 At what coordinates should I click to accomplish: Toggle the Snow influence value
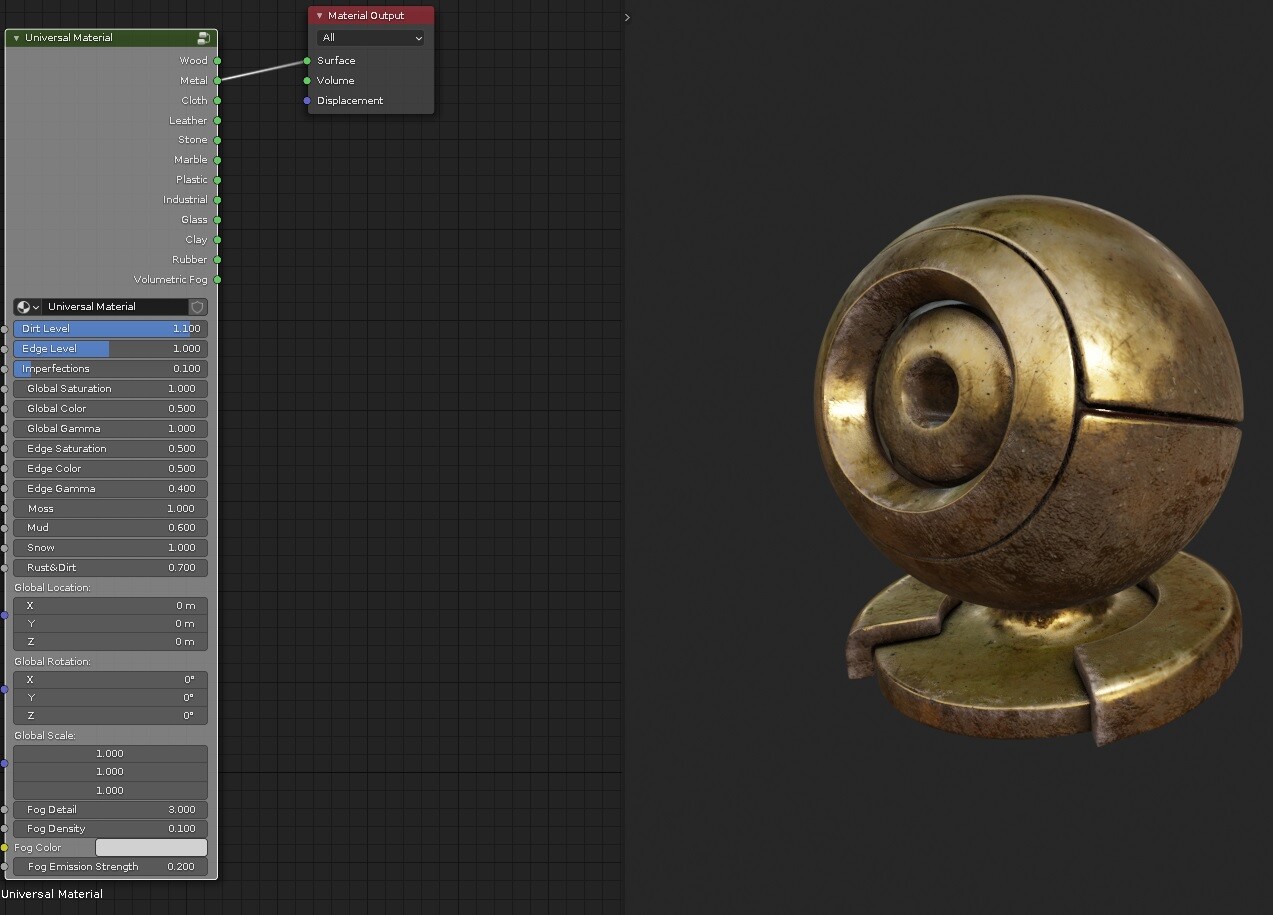(x=110, y=547)
